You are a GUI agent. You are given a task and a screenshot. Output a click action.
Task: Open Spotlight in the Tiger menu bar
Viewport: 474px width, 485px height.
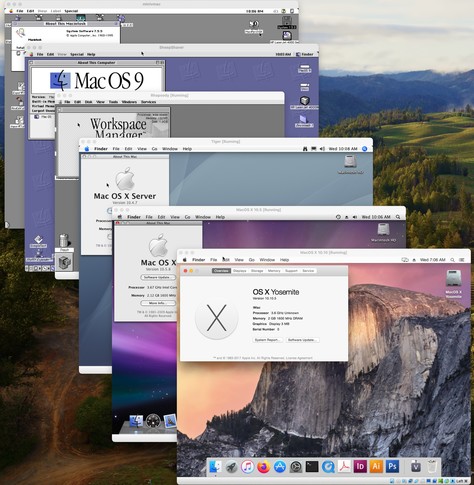[365, 149]
